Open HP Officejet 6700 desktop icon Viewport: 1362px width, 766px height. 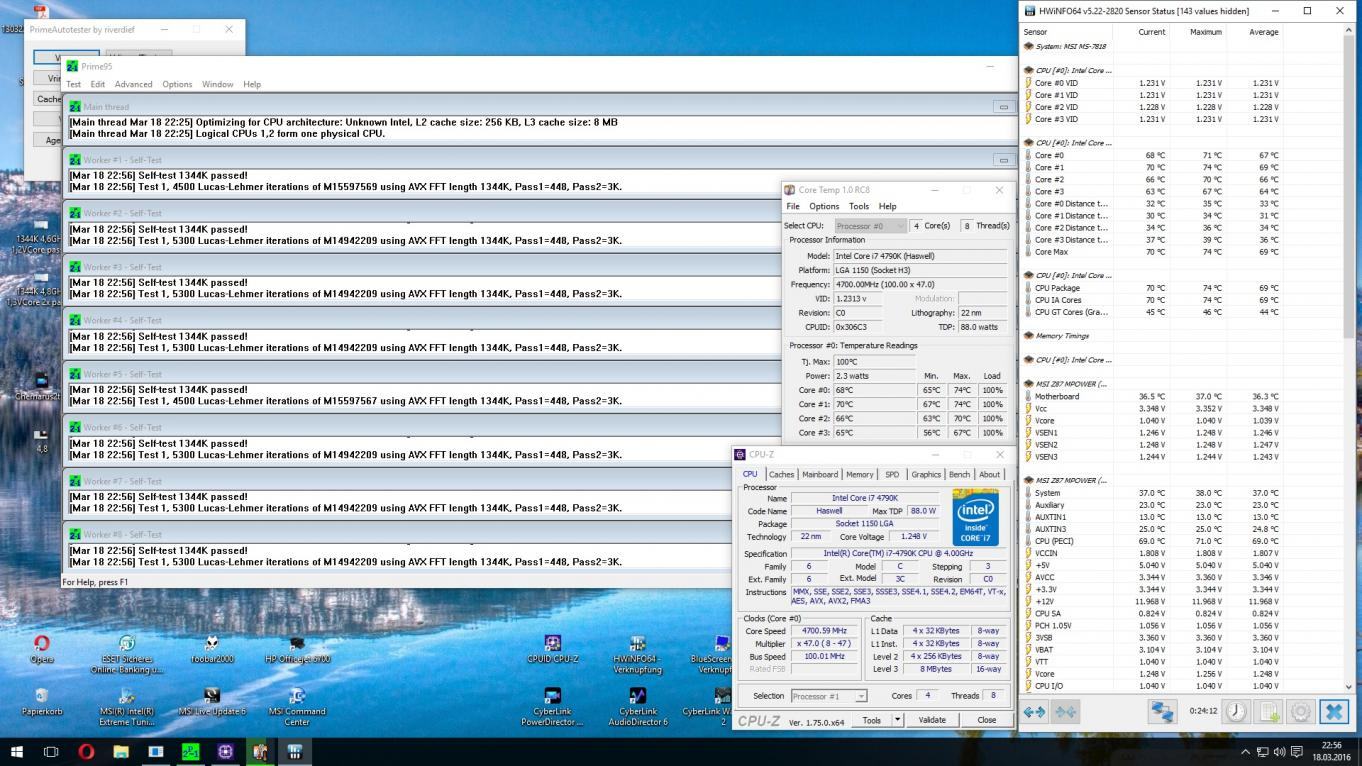pos(297,649)
